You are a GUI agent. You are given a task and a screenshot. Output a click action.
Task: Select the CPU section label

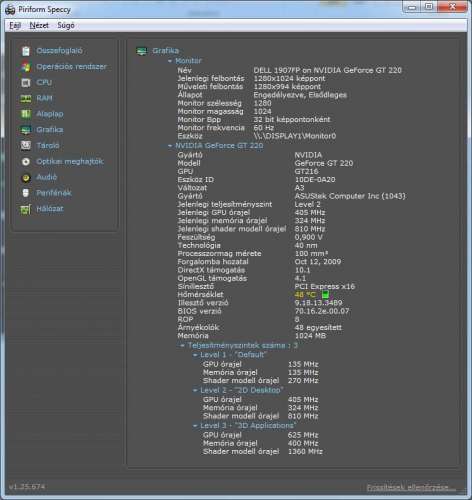[x=44, y=82]
